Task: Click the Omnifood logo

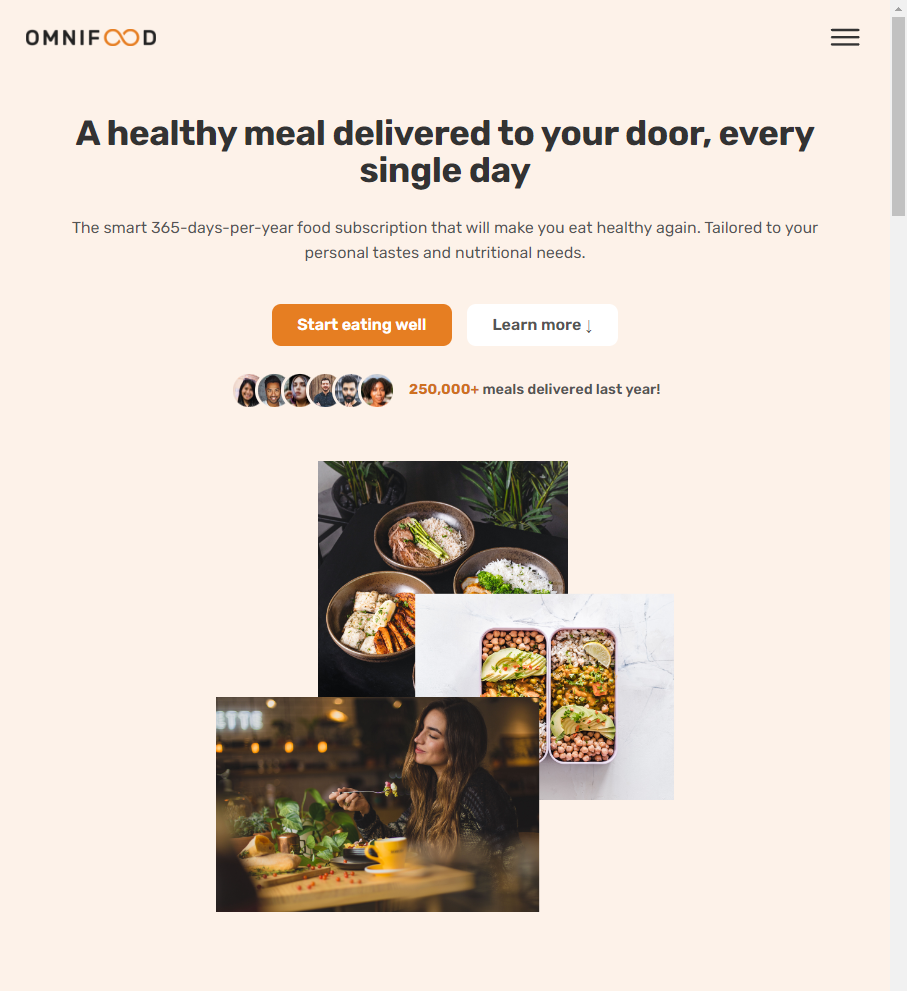Action: (91, 38)
